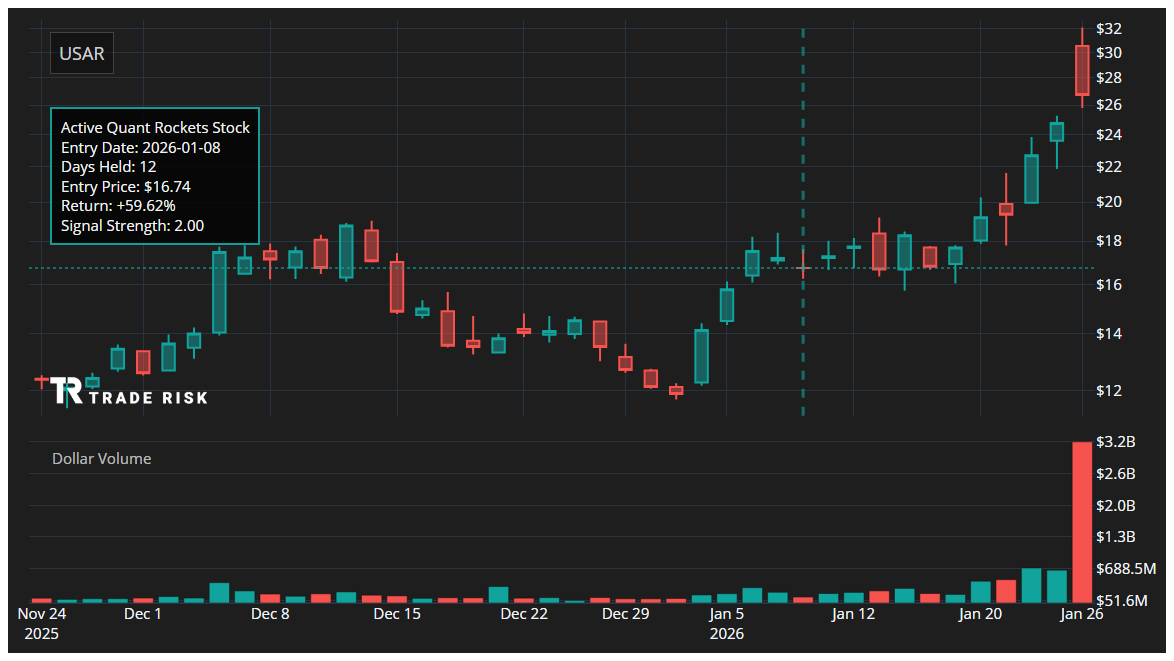Click the latest red candlestick near $30
The image size is (1174, 661).
click(x=1082, y=70)
